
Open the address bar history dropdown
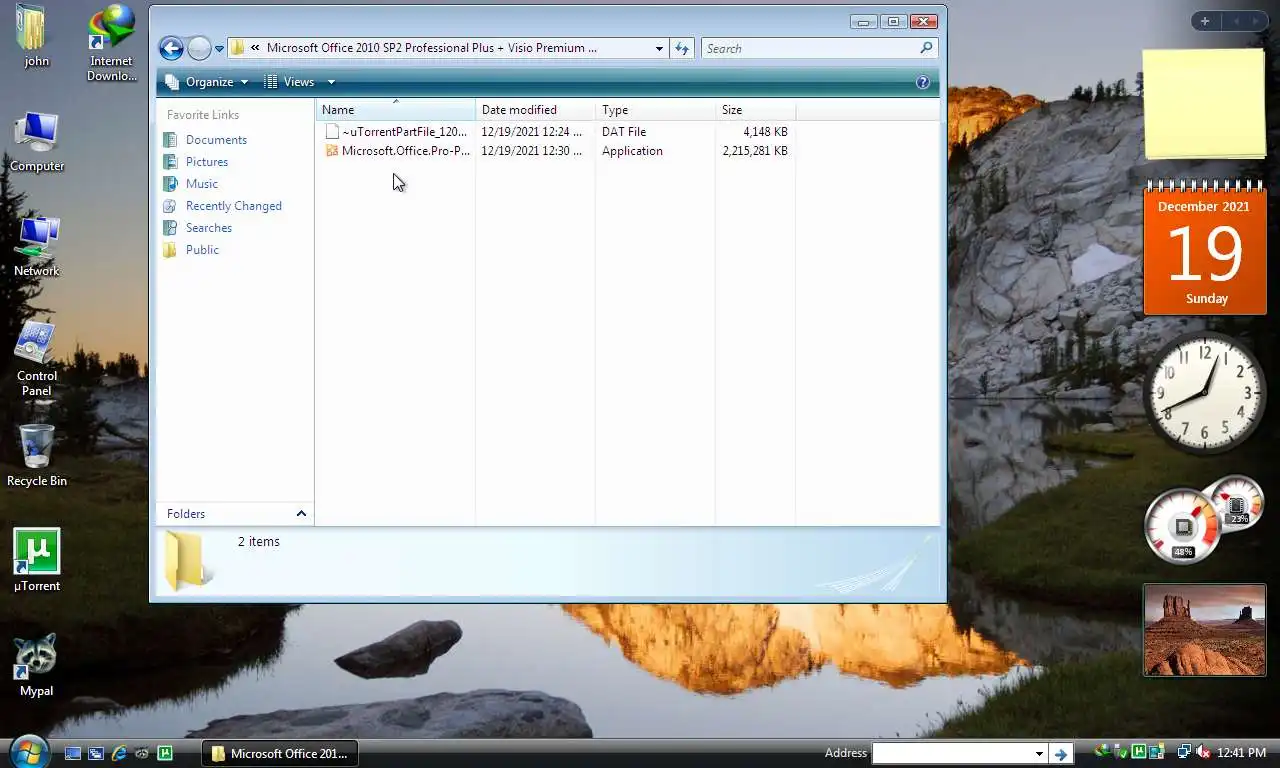point(659,48)
